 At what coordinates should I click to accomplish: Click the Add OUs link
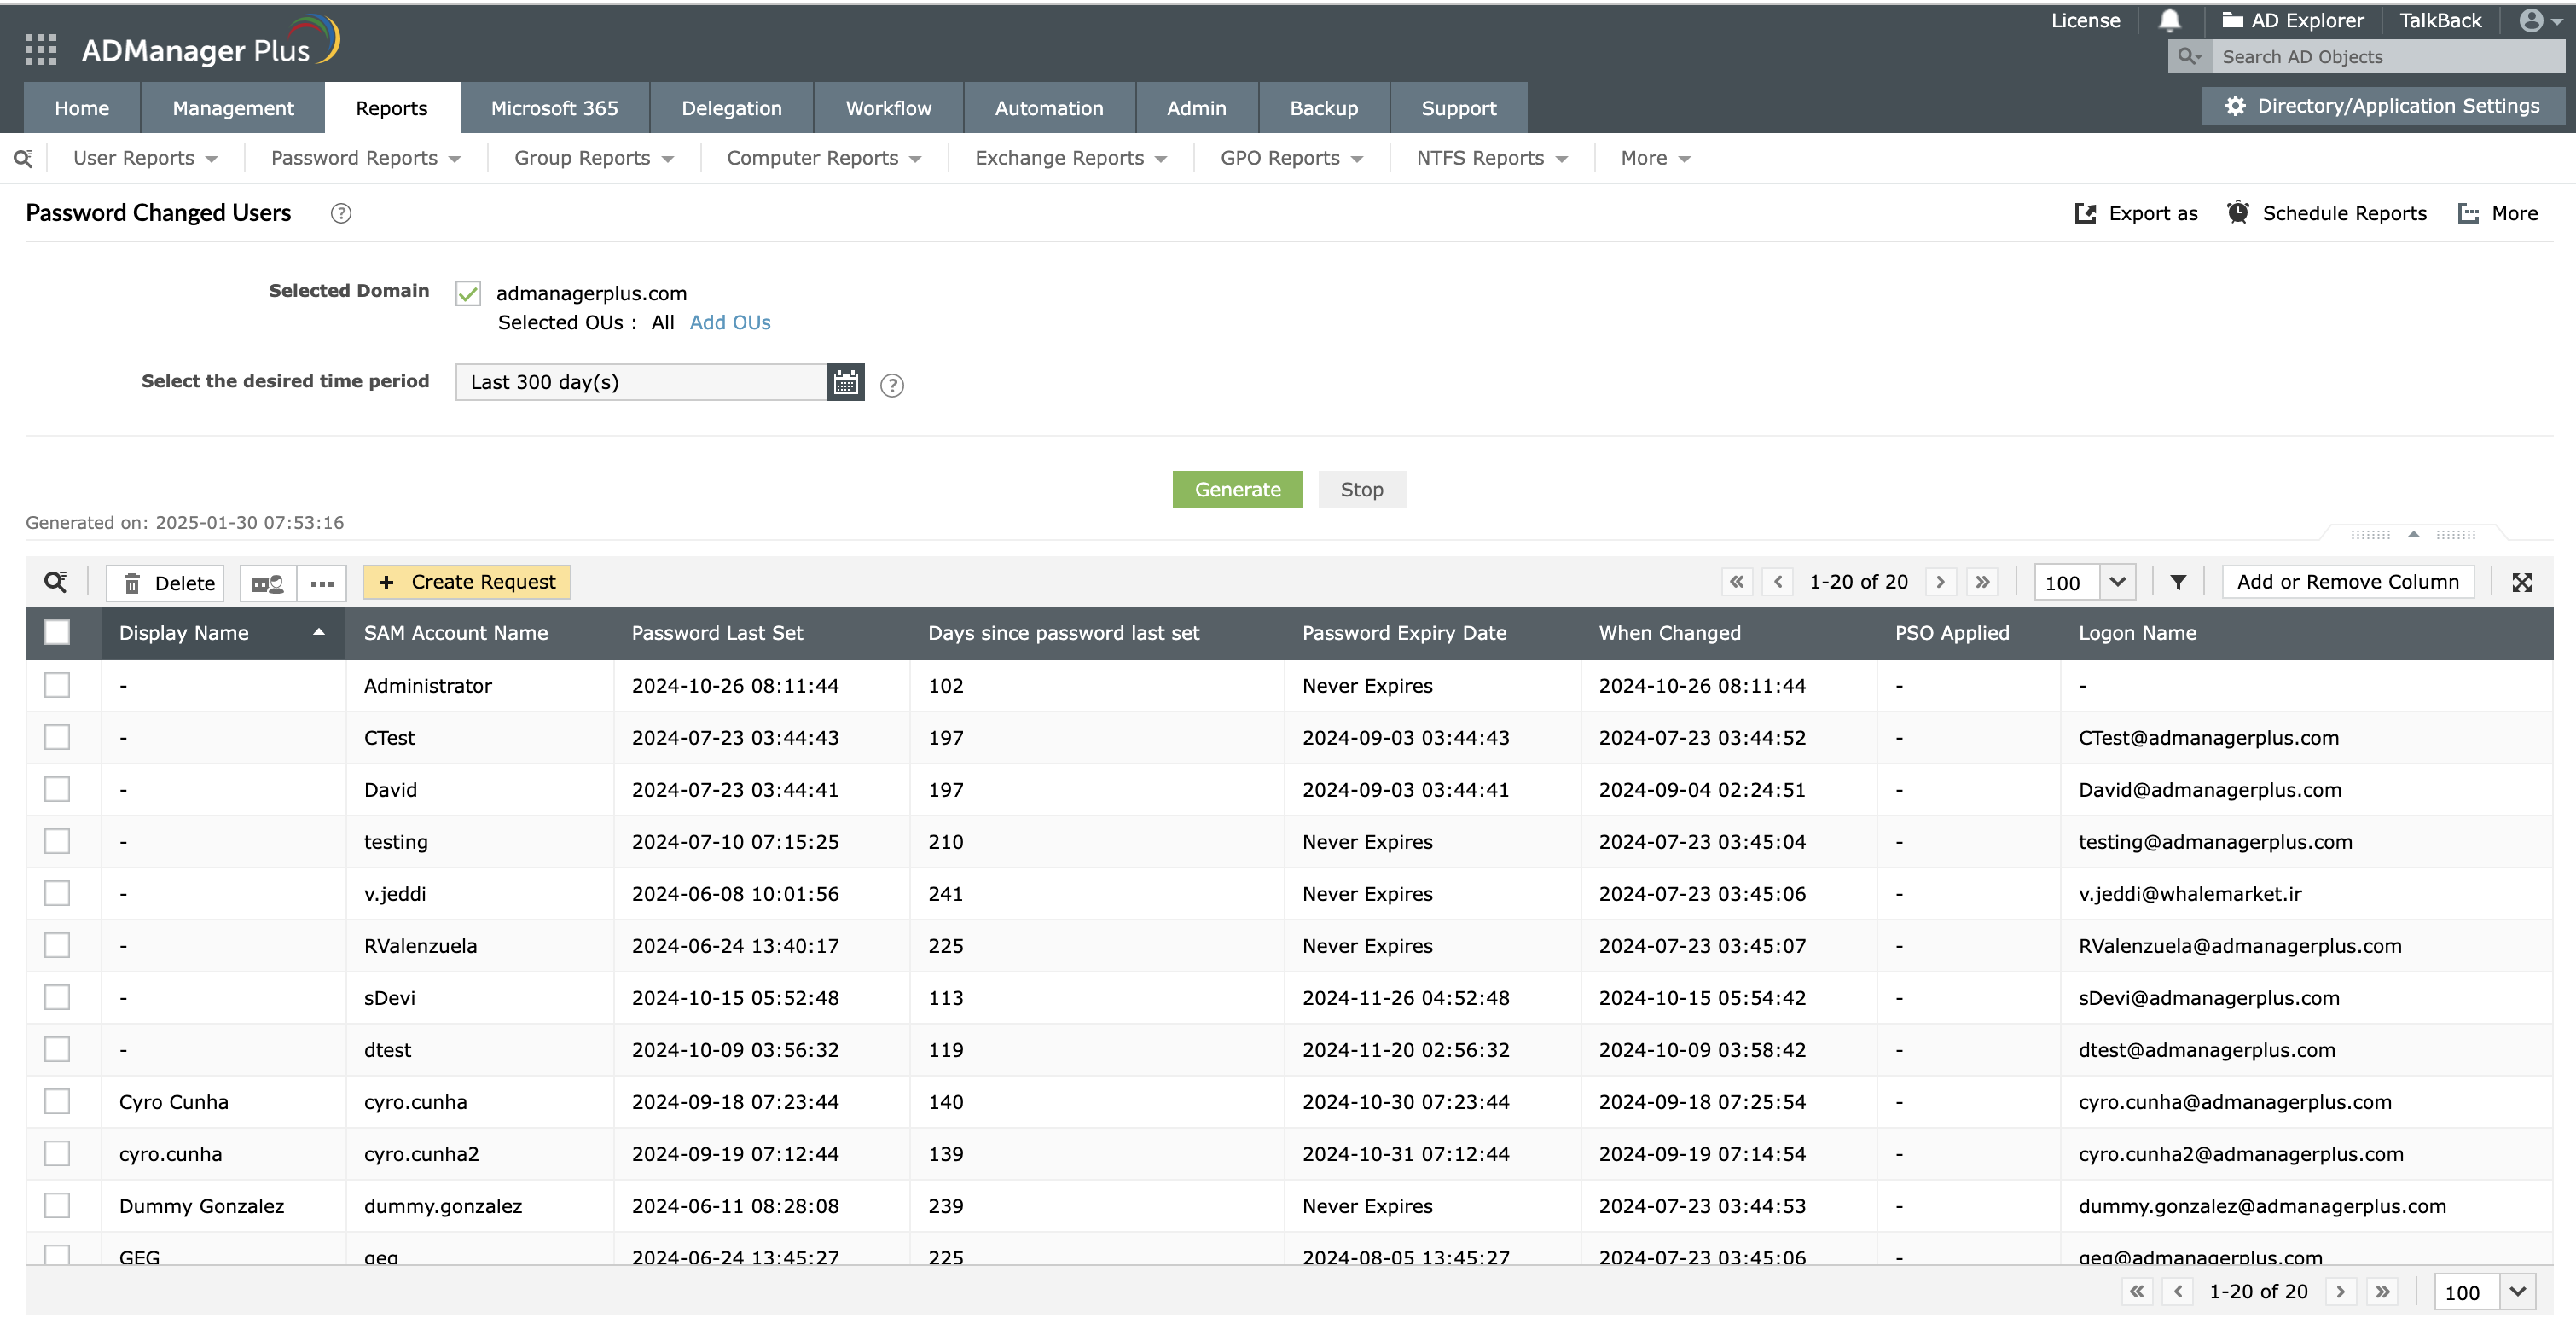[729, 323]
